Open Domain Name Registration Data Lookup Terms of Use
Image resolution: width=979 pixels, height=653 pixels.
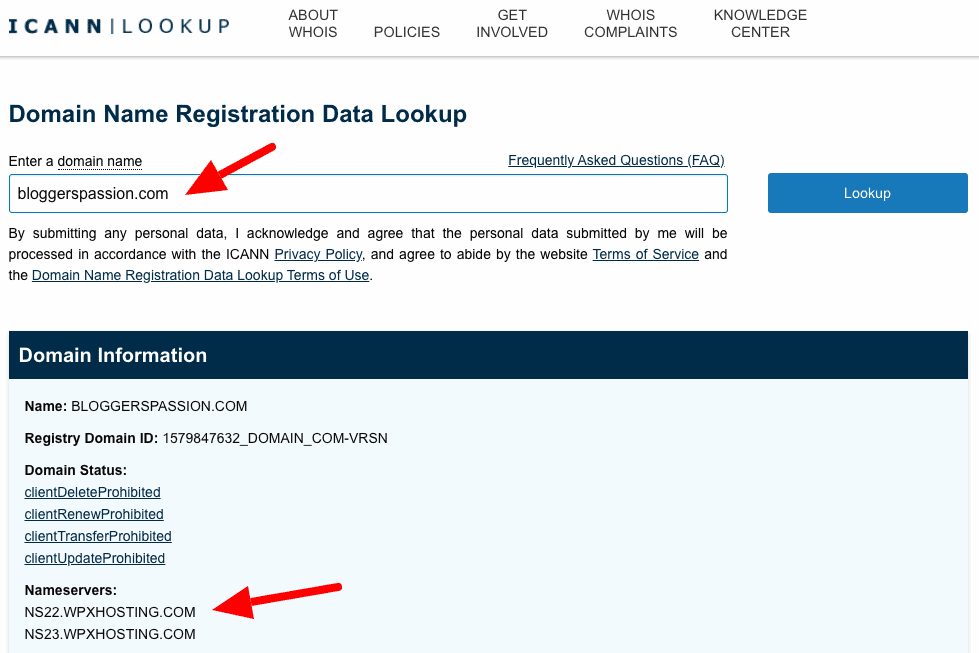[x=200, y=275]
